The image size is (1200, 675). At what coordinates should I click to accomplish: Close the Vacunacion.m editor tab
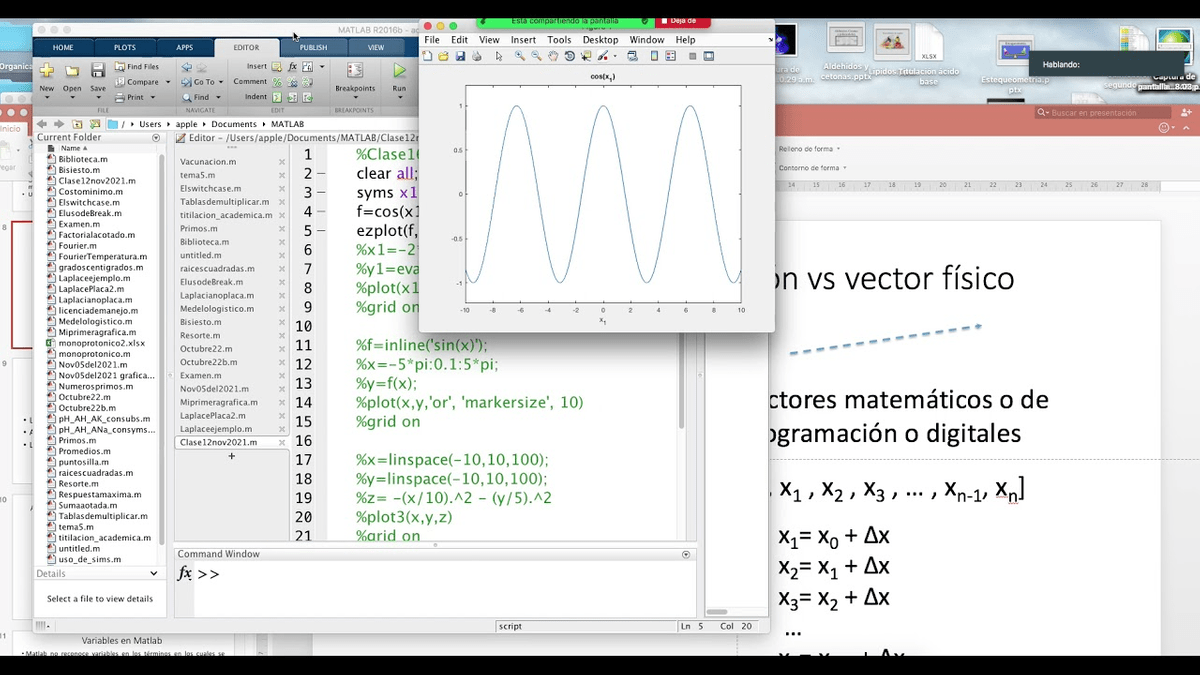282,161
